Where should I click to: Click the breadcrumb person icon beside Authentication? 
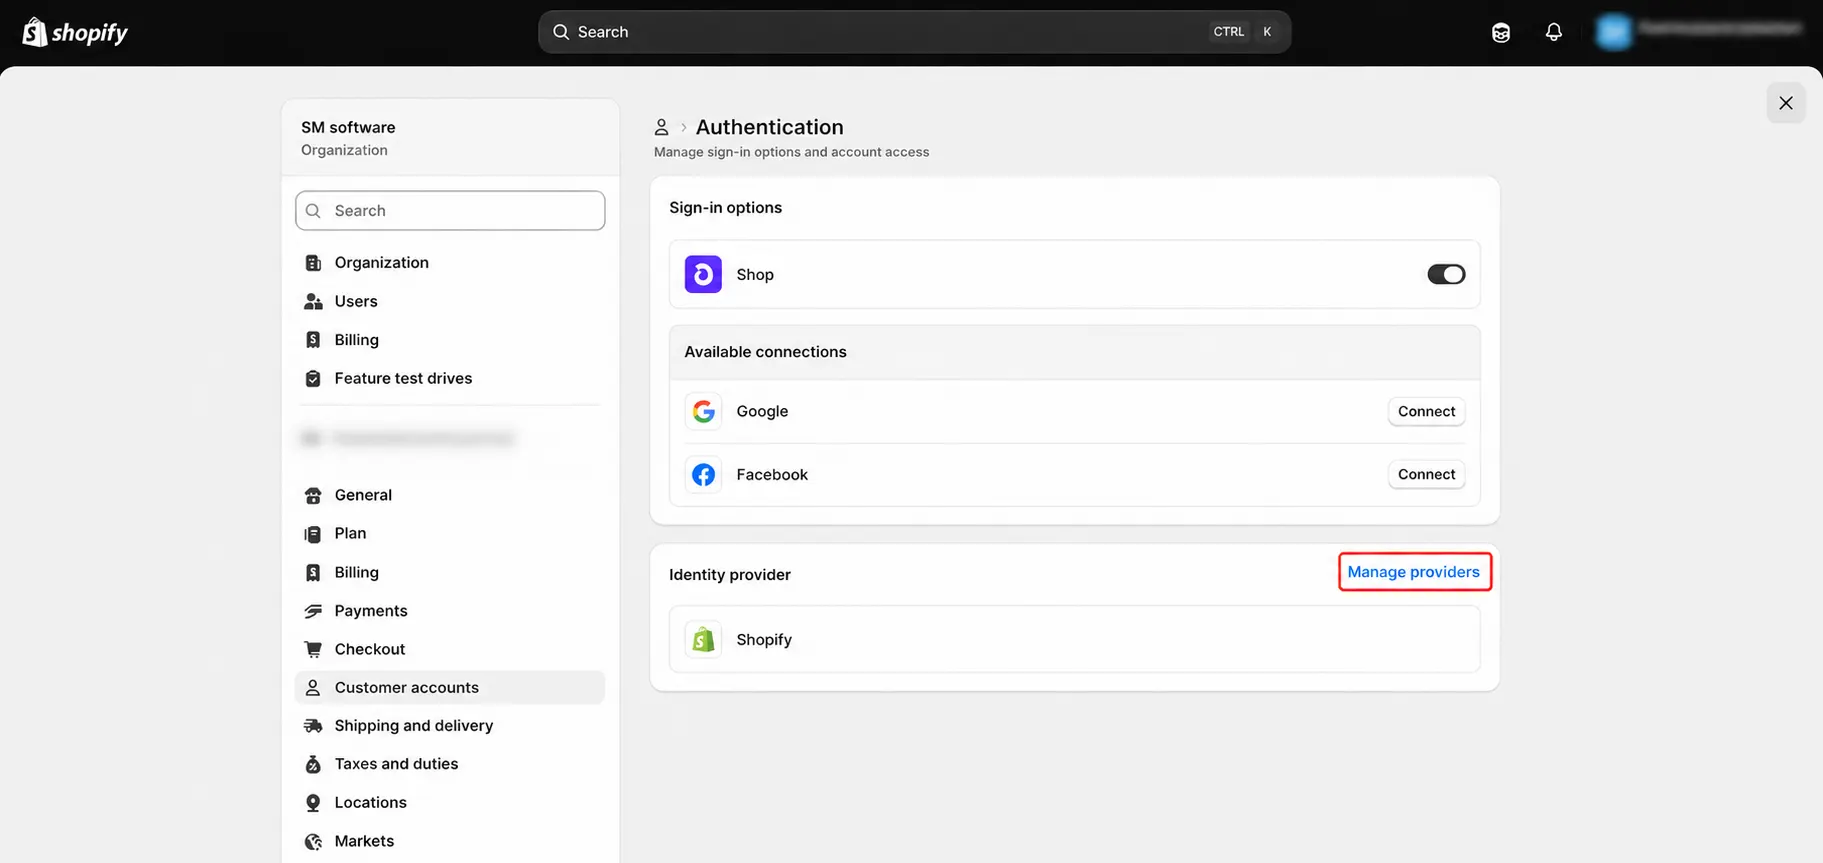pyautogui.click(x=661, y=127)
